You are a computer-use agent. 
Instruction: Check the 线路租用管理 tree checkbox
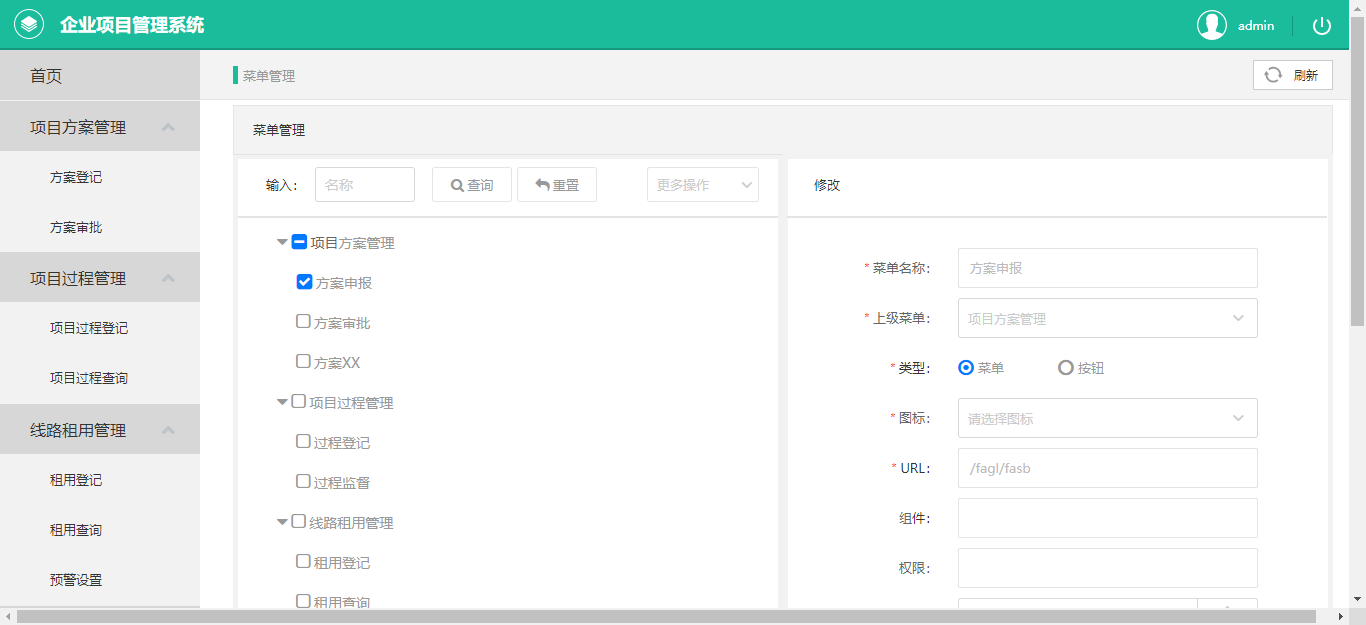click(298, 522)
